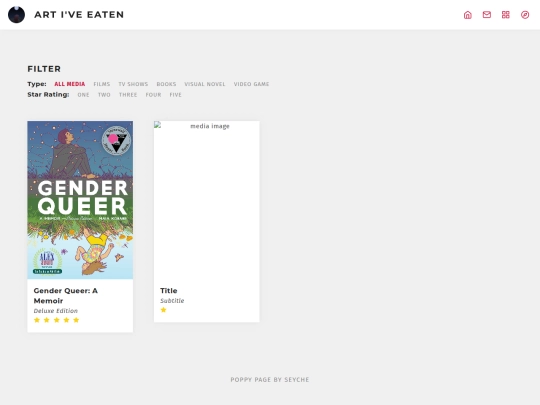This screenshot has width=540, height=405.
Task: Click the Deluxe Edition subtitle text
Action: pos(56,311)
